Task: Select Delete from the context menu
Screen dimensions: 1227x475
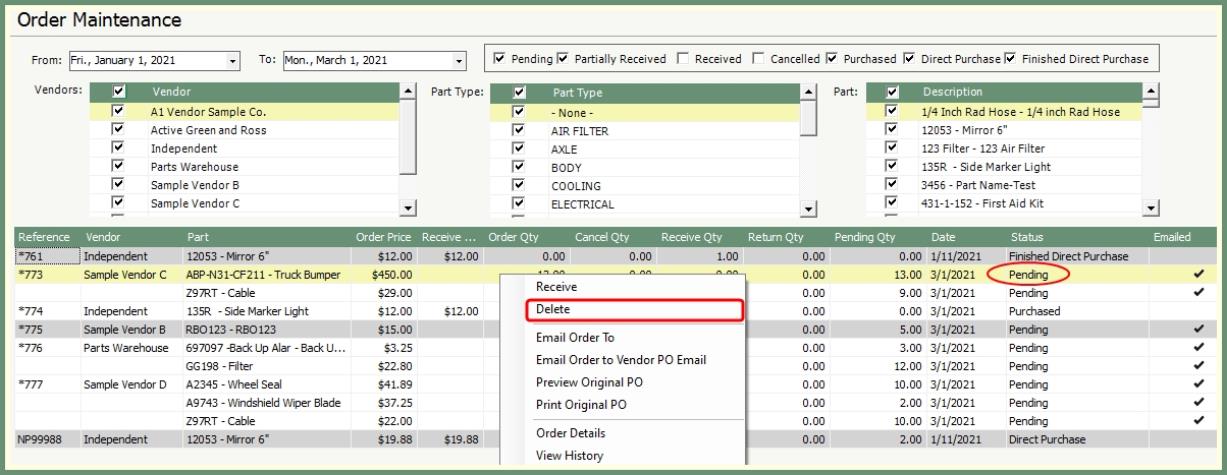Action: coord(553,310)
